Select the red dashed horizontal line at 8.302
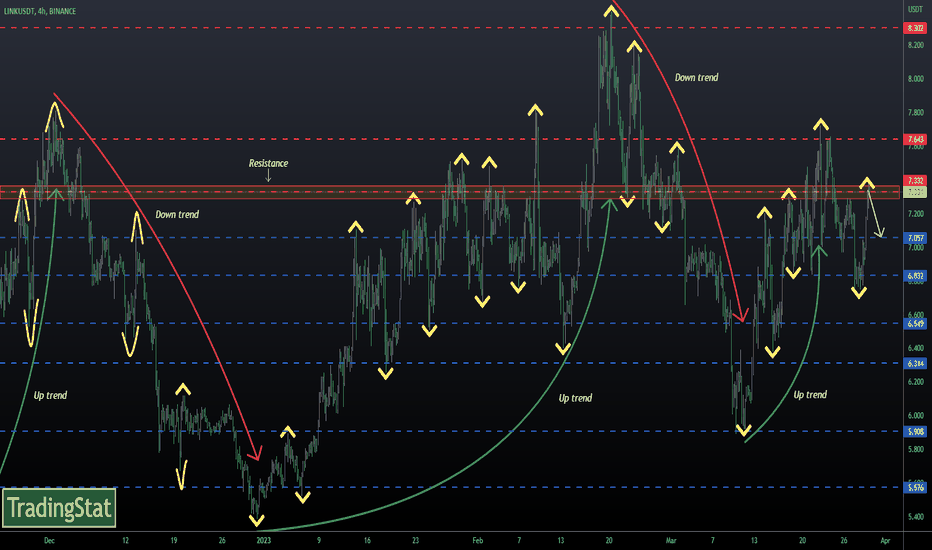The width and height of the screenshot is (932, 550). (452, 28)
